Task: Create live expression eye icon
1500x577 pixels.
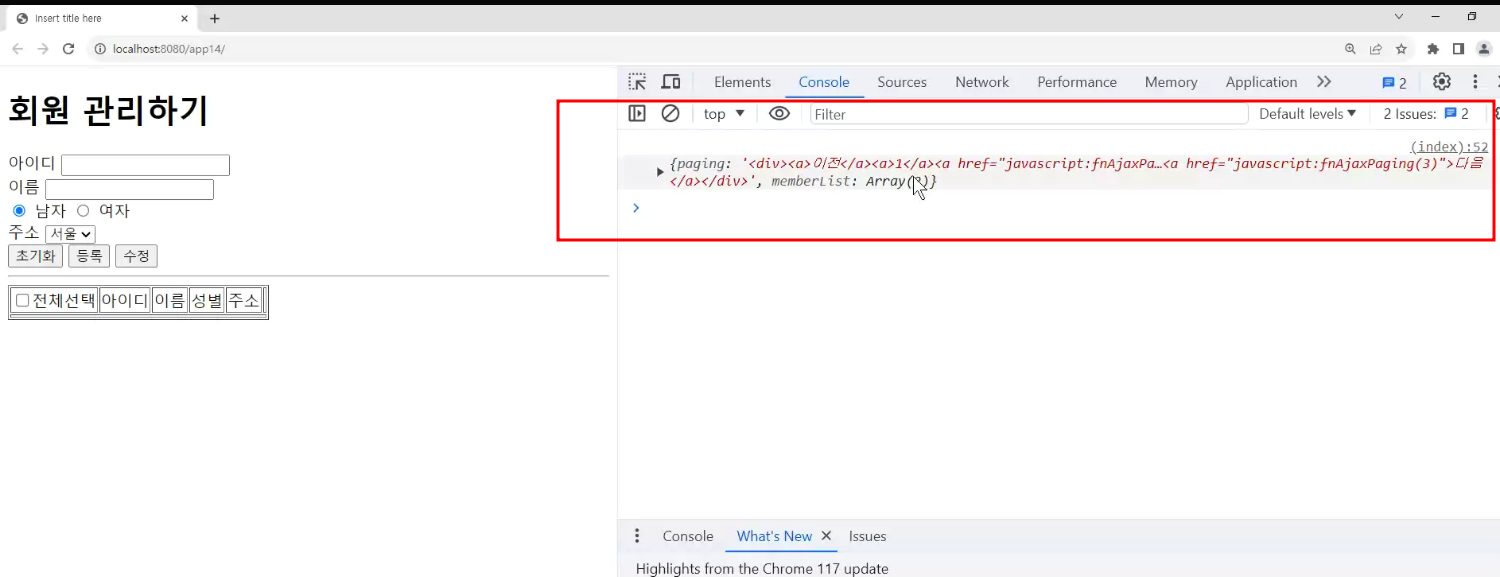Action: point(779,114)
